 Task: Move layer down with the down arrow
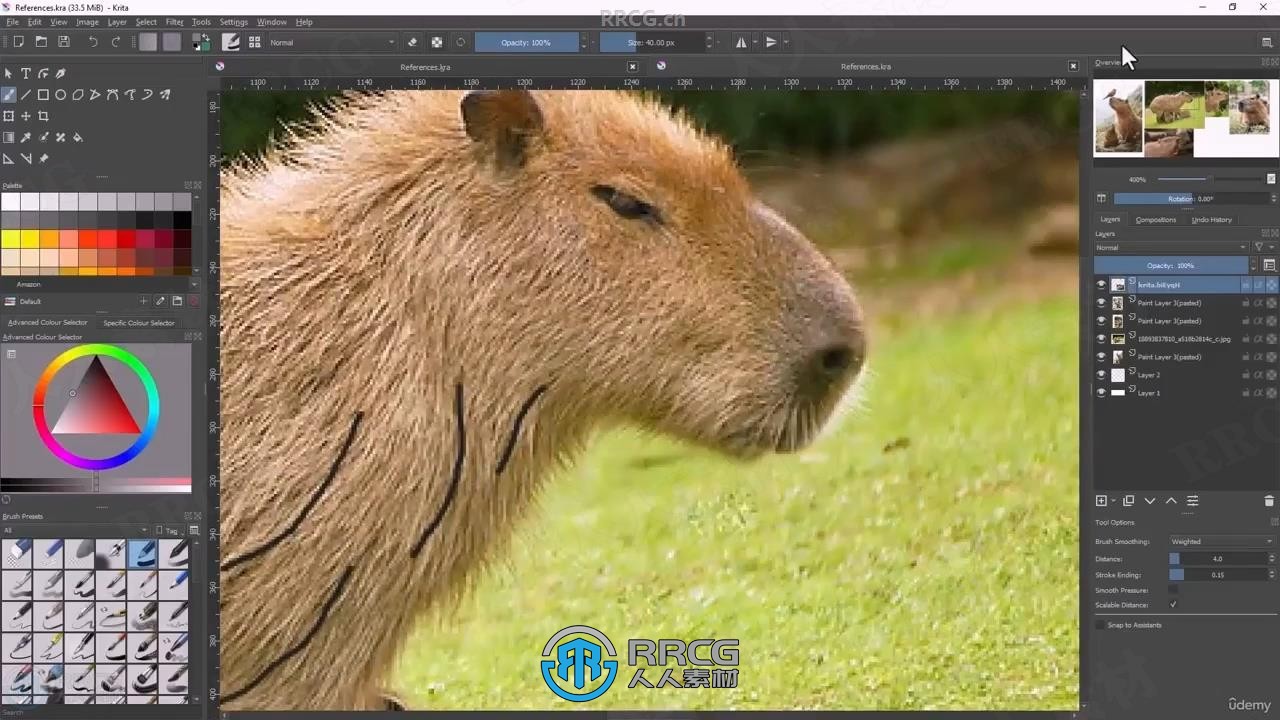1150,500
